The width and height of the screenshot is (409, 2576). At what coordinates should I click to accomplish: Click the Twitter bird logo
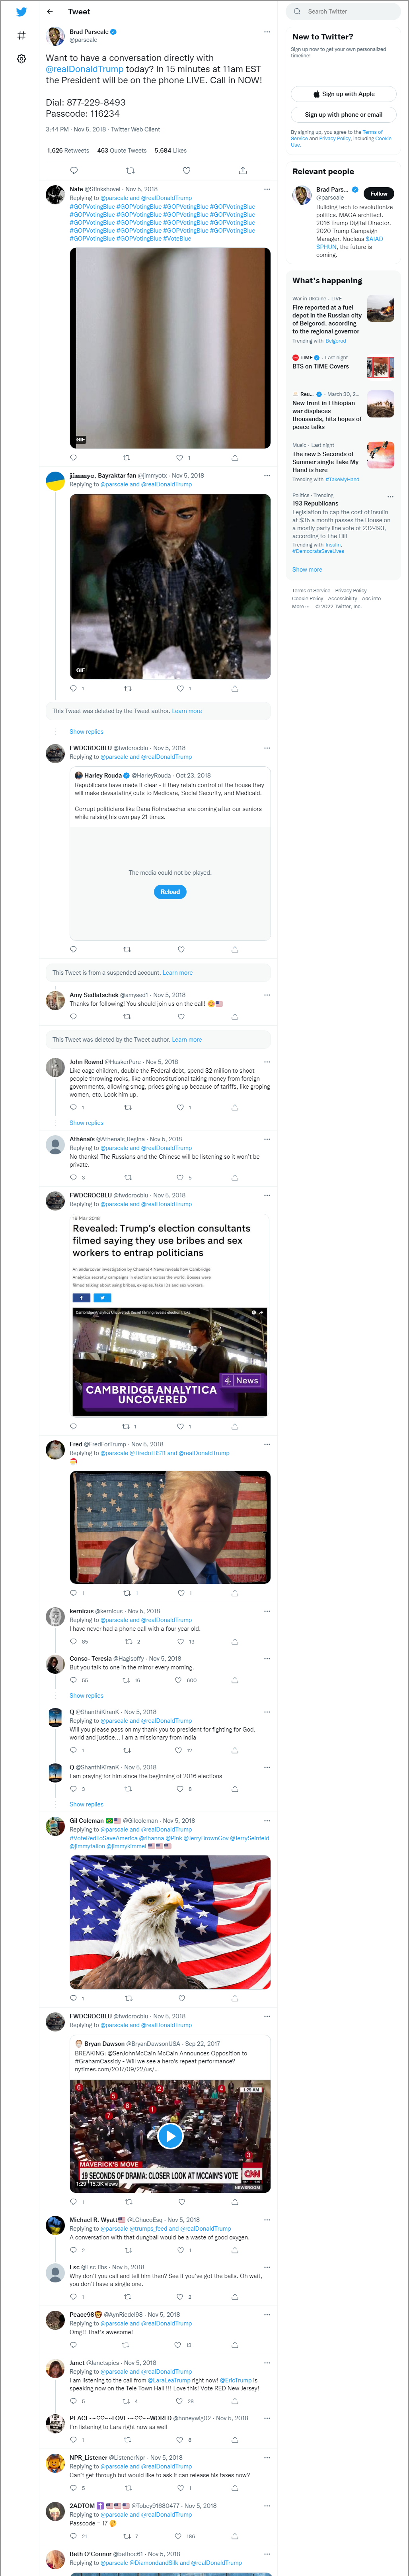(21, 12)
